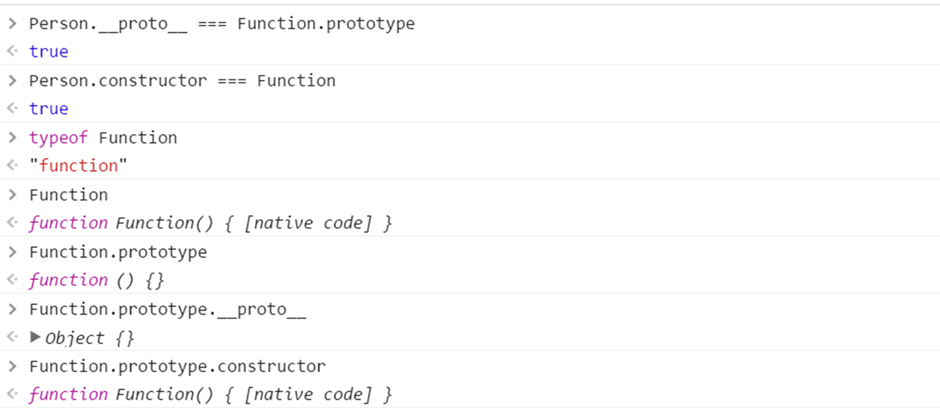Click the true result under Person.constructor comparison
This screenshot has width=940, height=412.
[48, 108]
